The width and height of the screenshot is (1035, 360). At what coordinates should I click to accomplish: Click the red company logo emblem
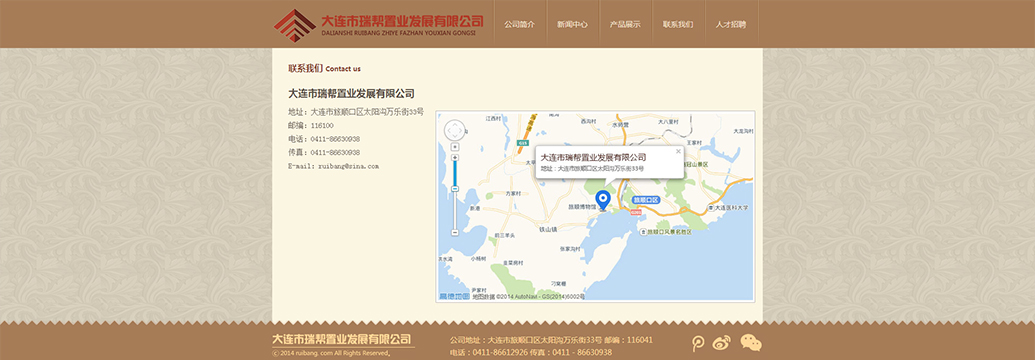(x=295, y=24)
